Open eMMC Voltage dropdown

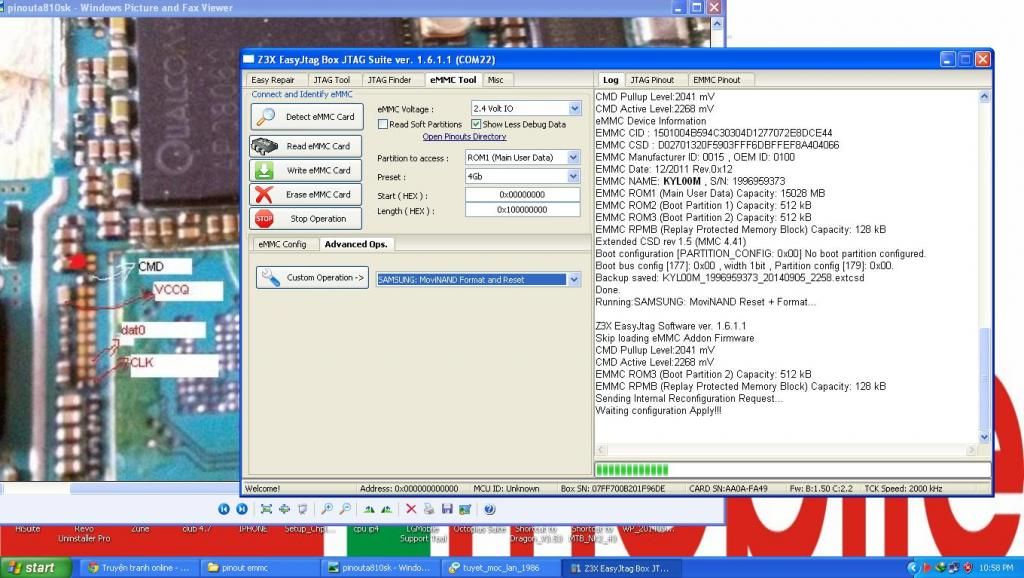[574, 108]
